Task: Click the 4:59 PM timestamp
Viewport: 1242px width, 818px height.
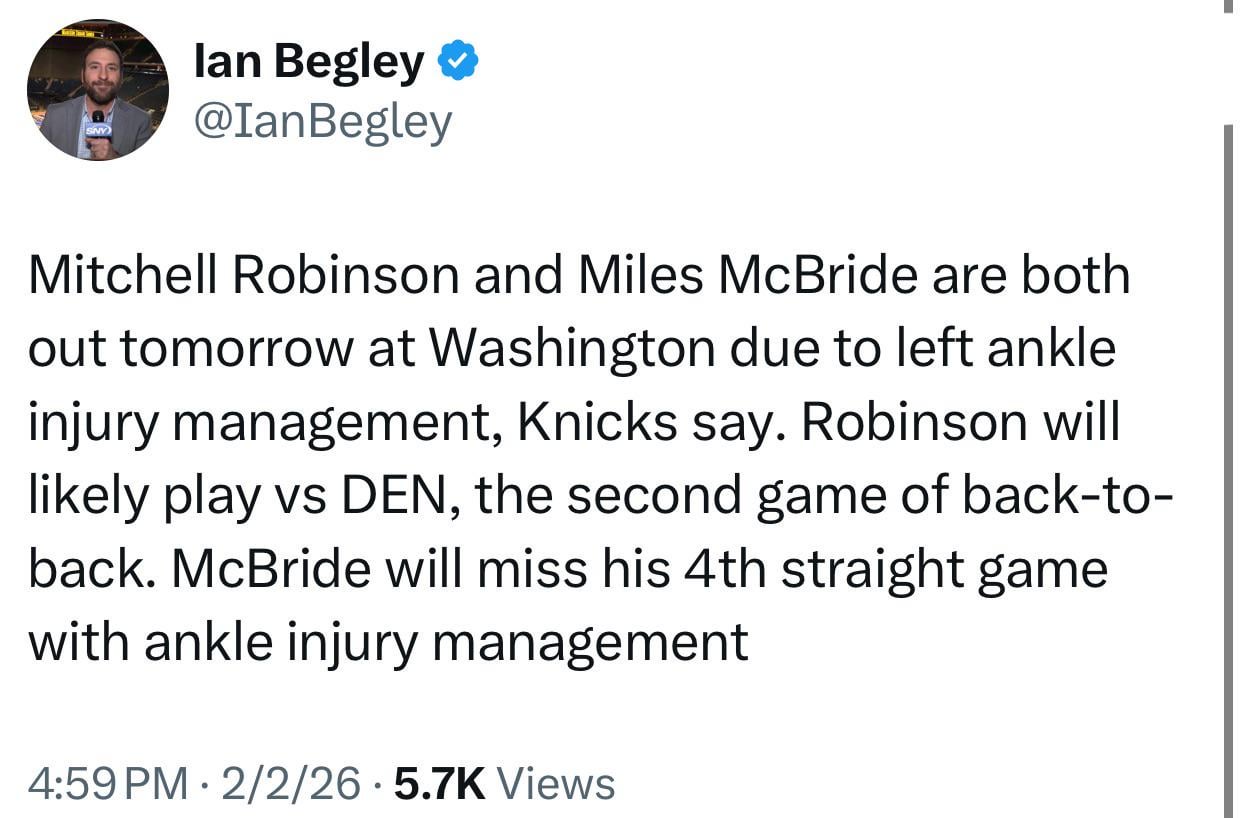Action: click(108, 783)
